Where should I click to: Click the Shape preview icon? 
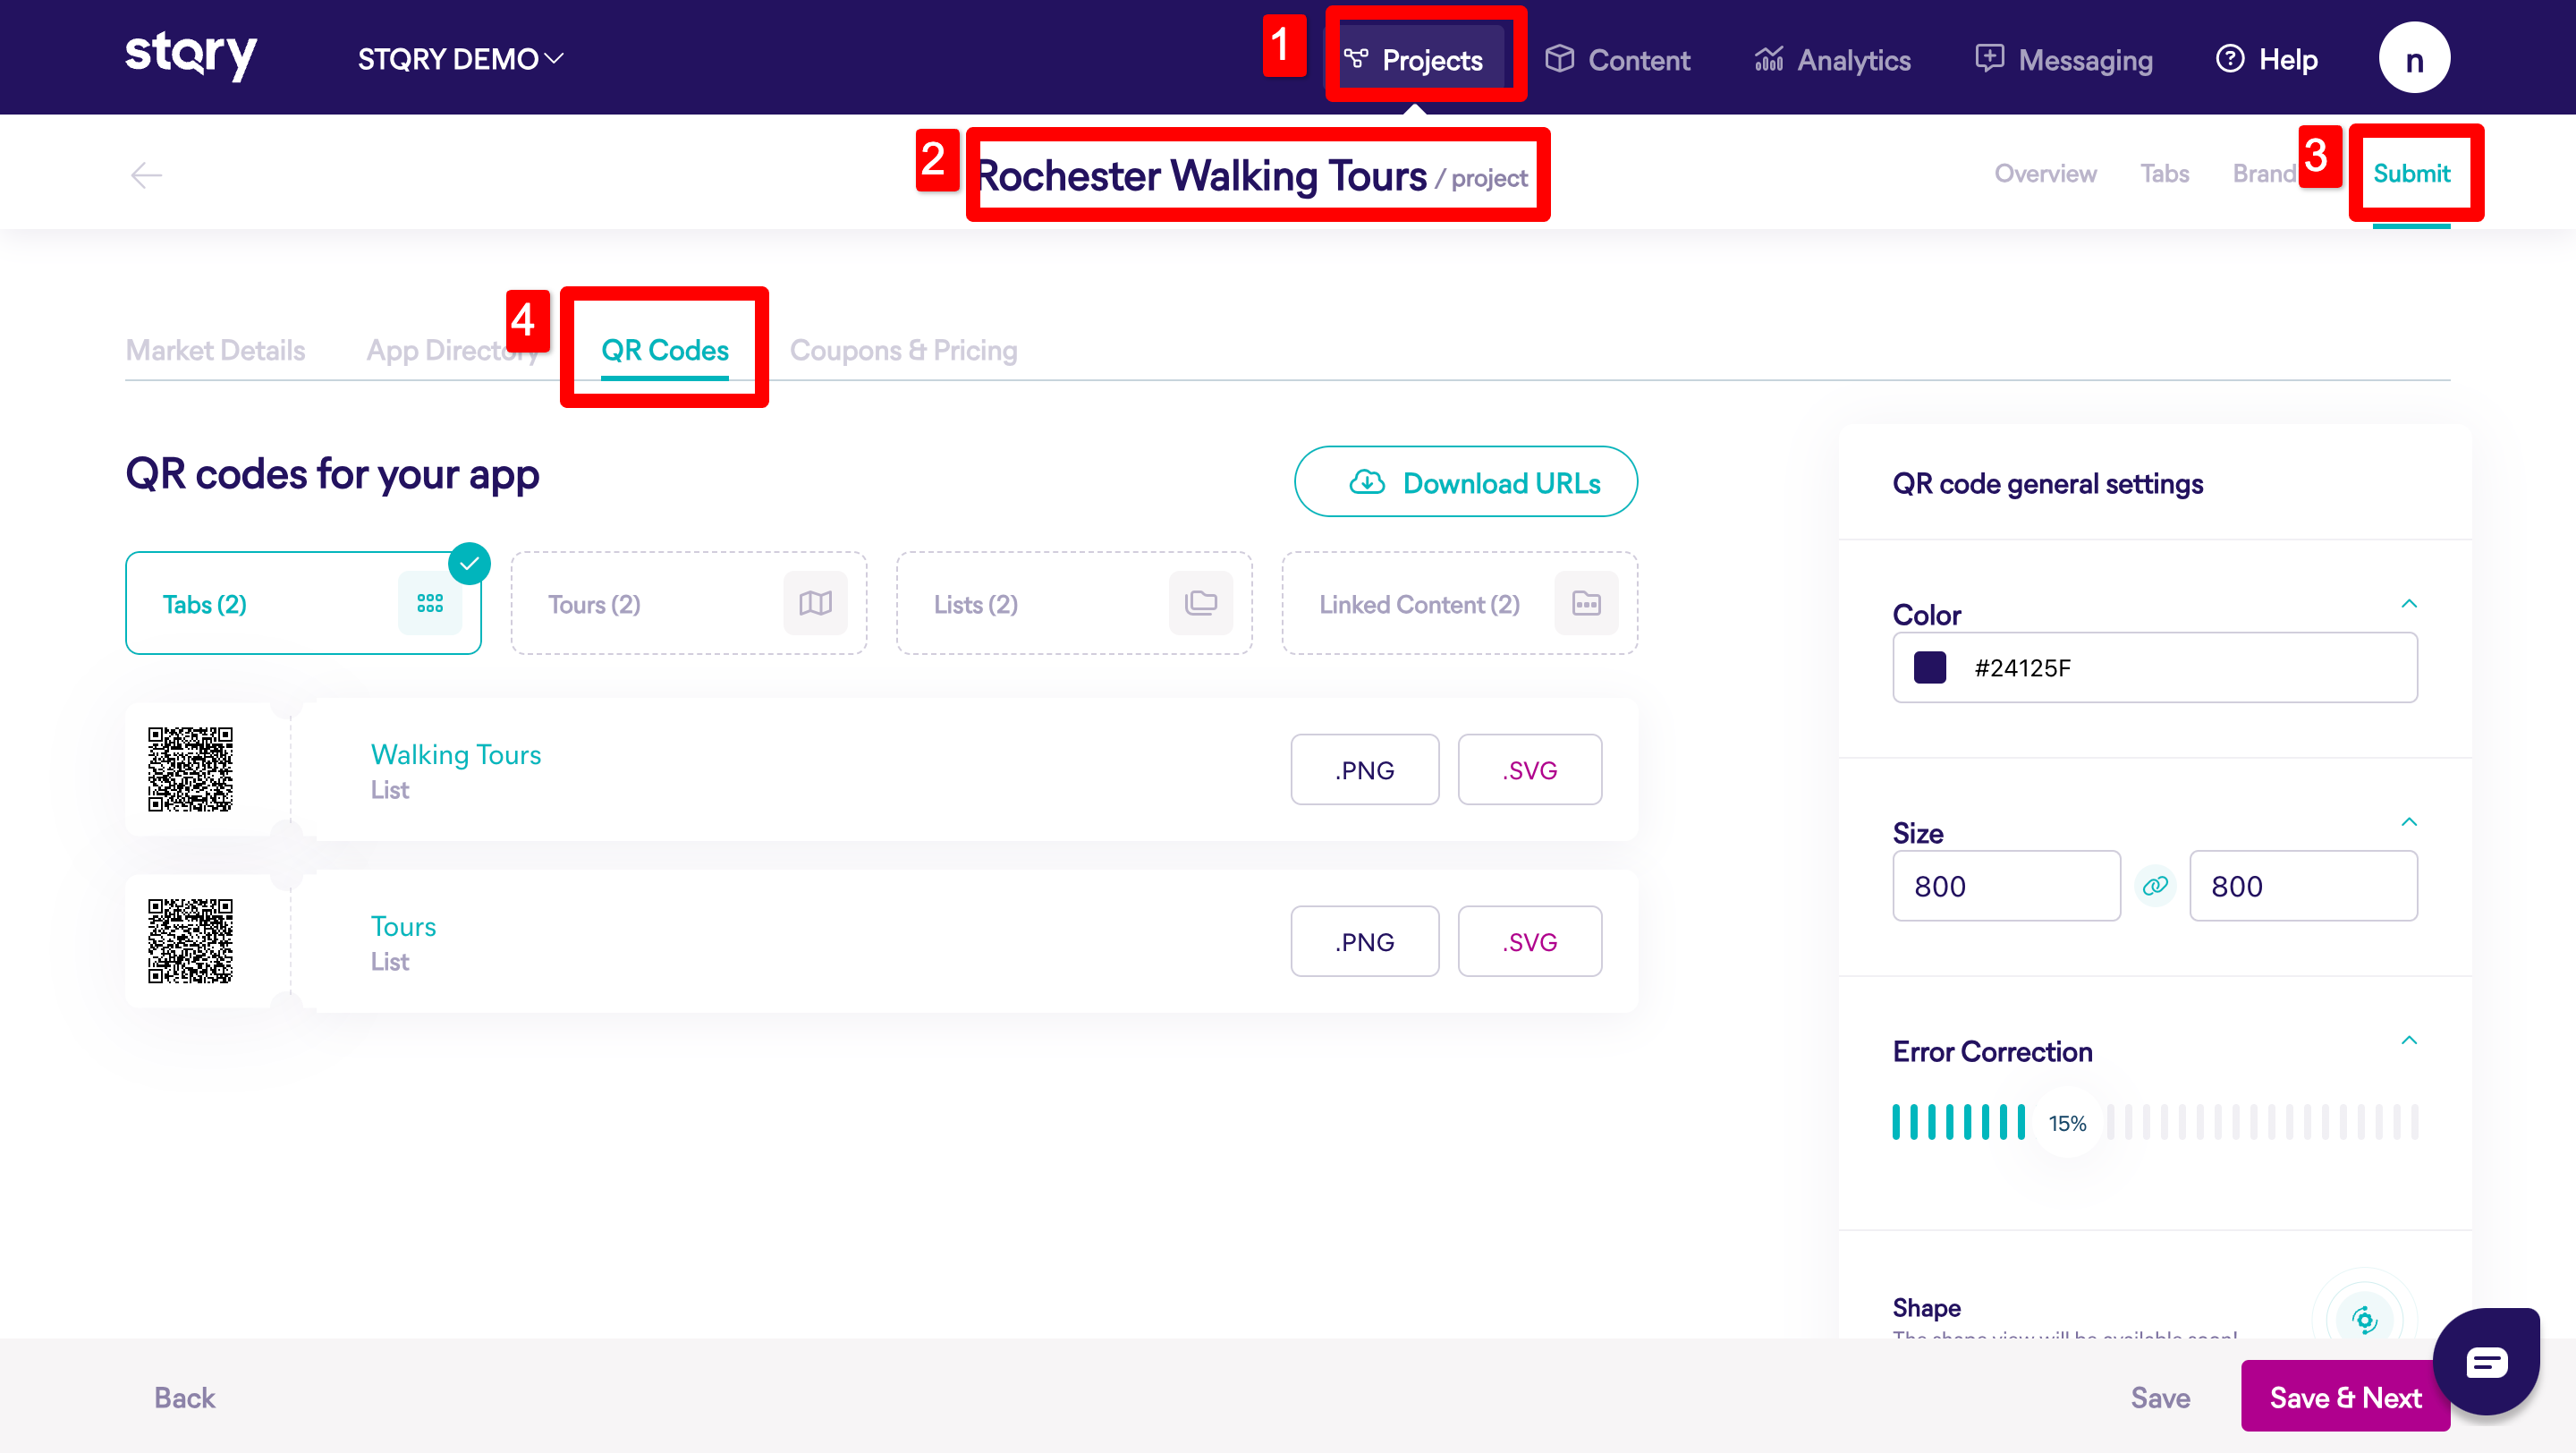tap(2363, 1318)
